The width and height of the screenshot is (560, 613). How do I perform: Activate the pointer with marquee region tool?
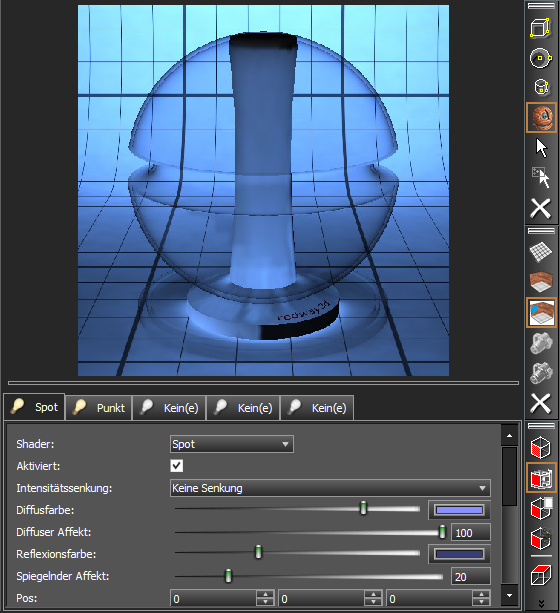click(541, 177)
